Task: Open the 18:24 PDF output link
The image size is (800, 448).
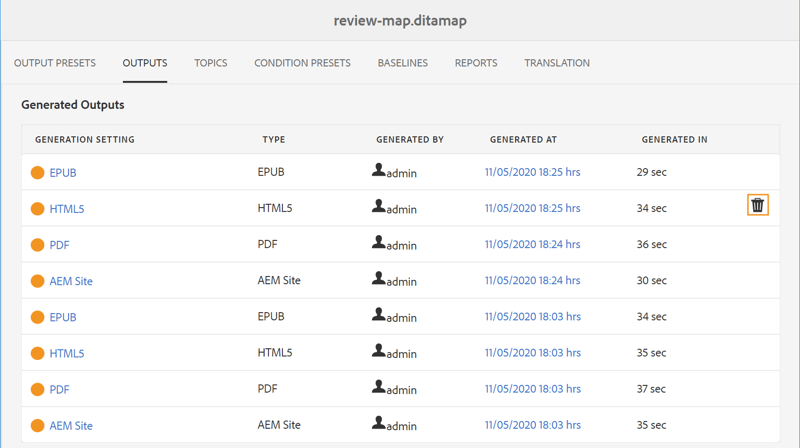Action: [59, 245]
